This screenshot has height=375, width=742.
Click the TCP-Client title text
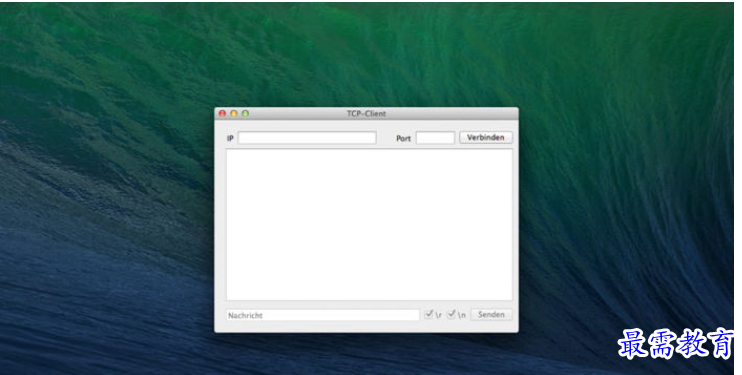coord(366,114)
